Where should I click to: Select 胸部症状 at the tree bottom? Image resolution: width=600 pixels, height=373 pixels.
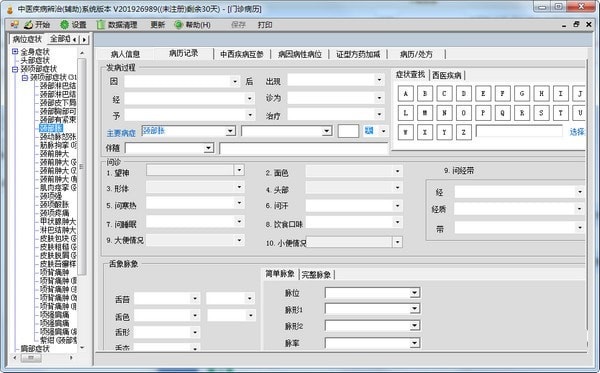pyautogui.click(x=35, y=349)
